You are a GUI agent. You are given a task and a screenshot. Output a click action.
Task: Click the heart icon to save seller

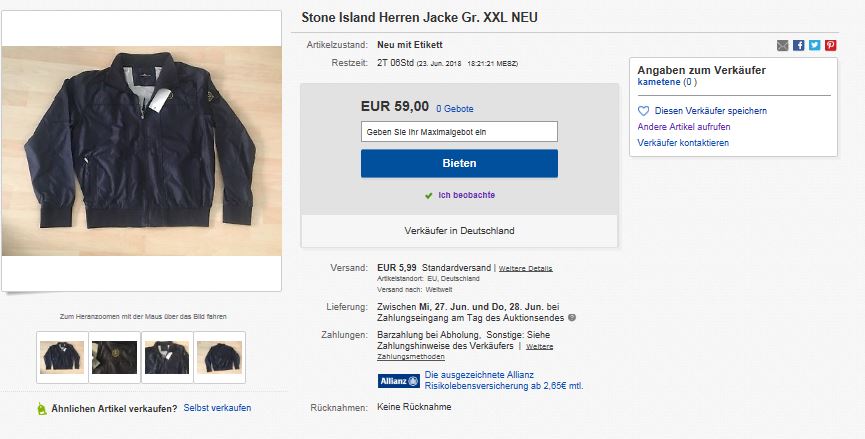[x=644, y=111]
